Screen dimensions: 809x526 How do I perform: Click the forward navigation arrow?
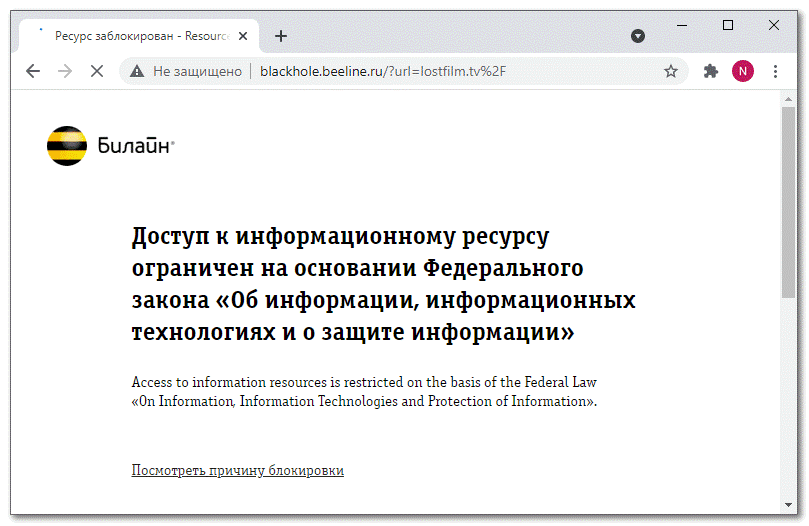point(65,71)
